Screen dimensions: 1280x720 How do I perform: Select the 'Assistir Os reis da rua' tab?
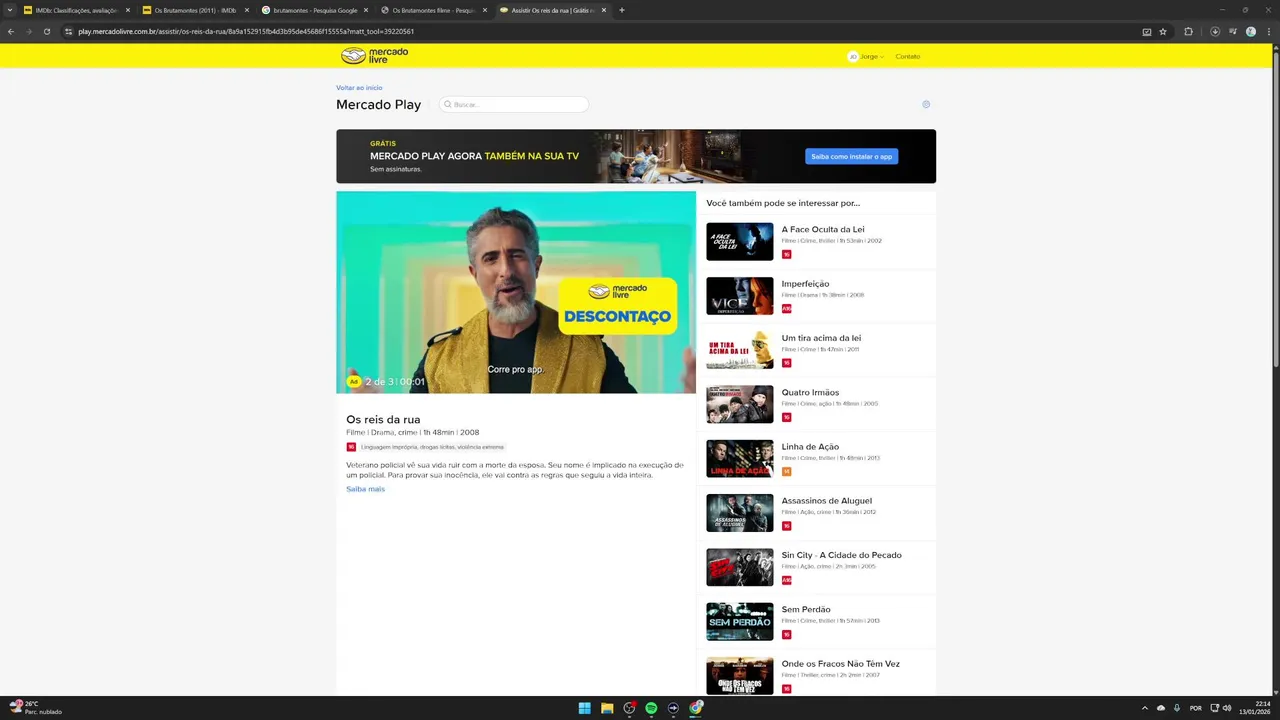coord(553,10)
